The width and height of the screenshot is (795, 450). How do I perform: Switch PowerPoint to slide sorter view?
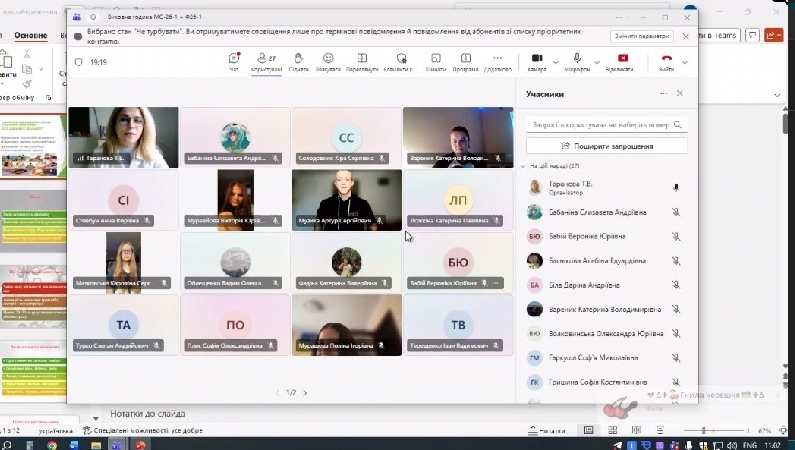coord(612,430)
